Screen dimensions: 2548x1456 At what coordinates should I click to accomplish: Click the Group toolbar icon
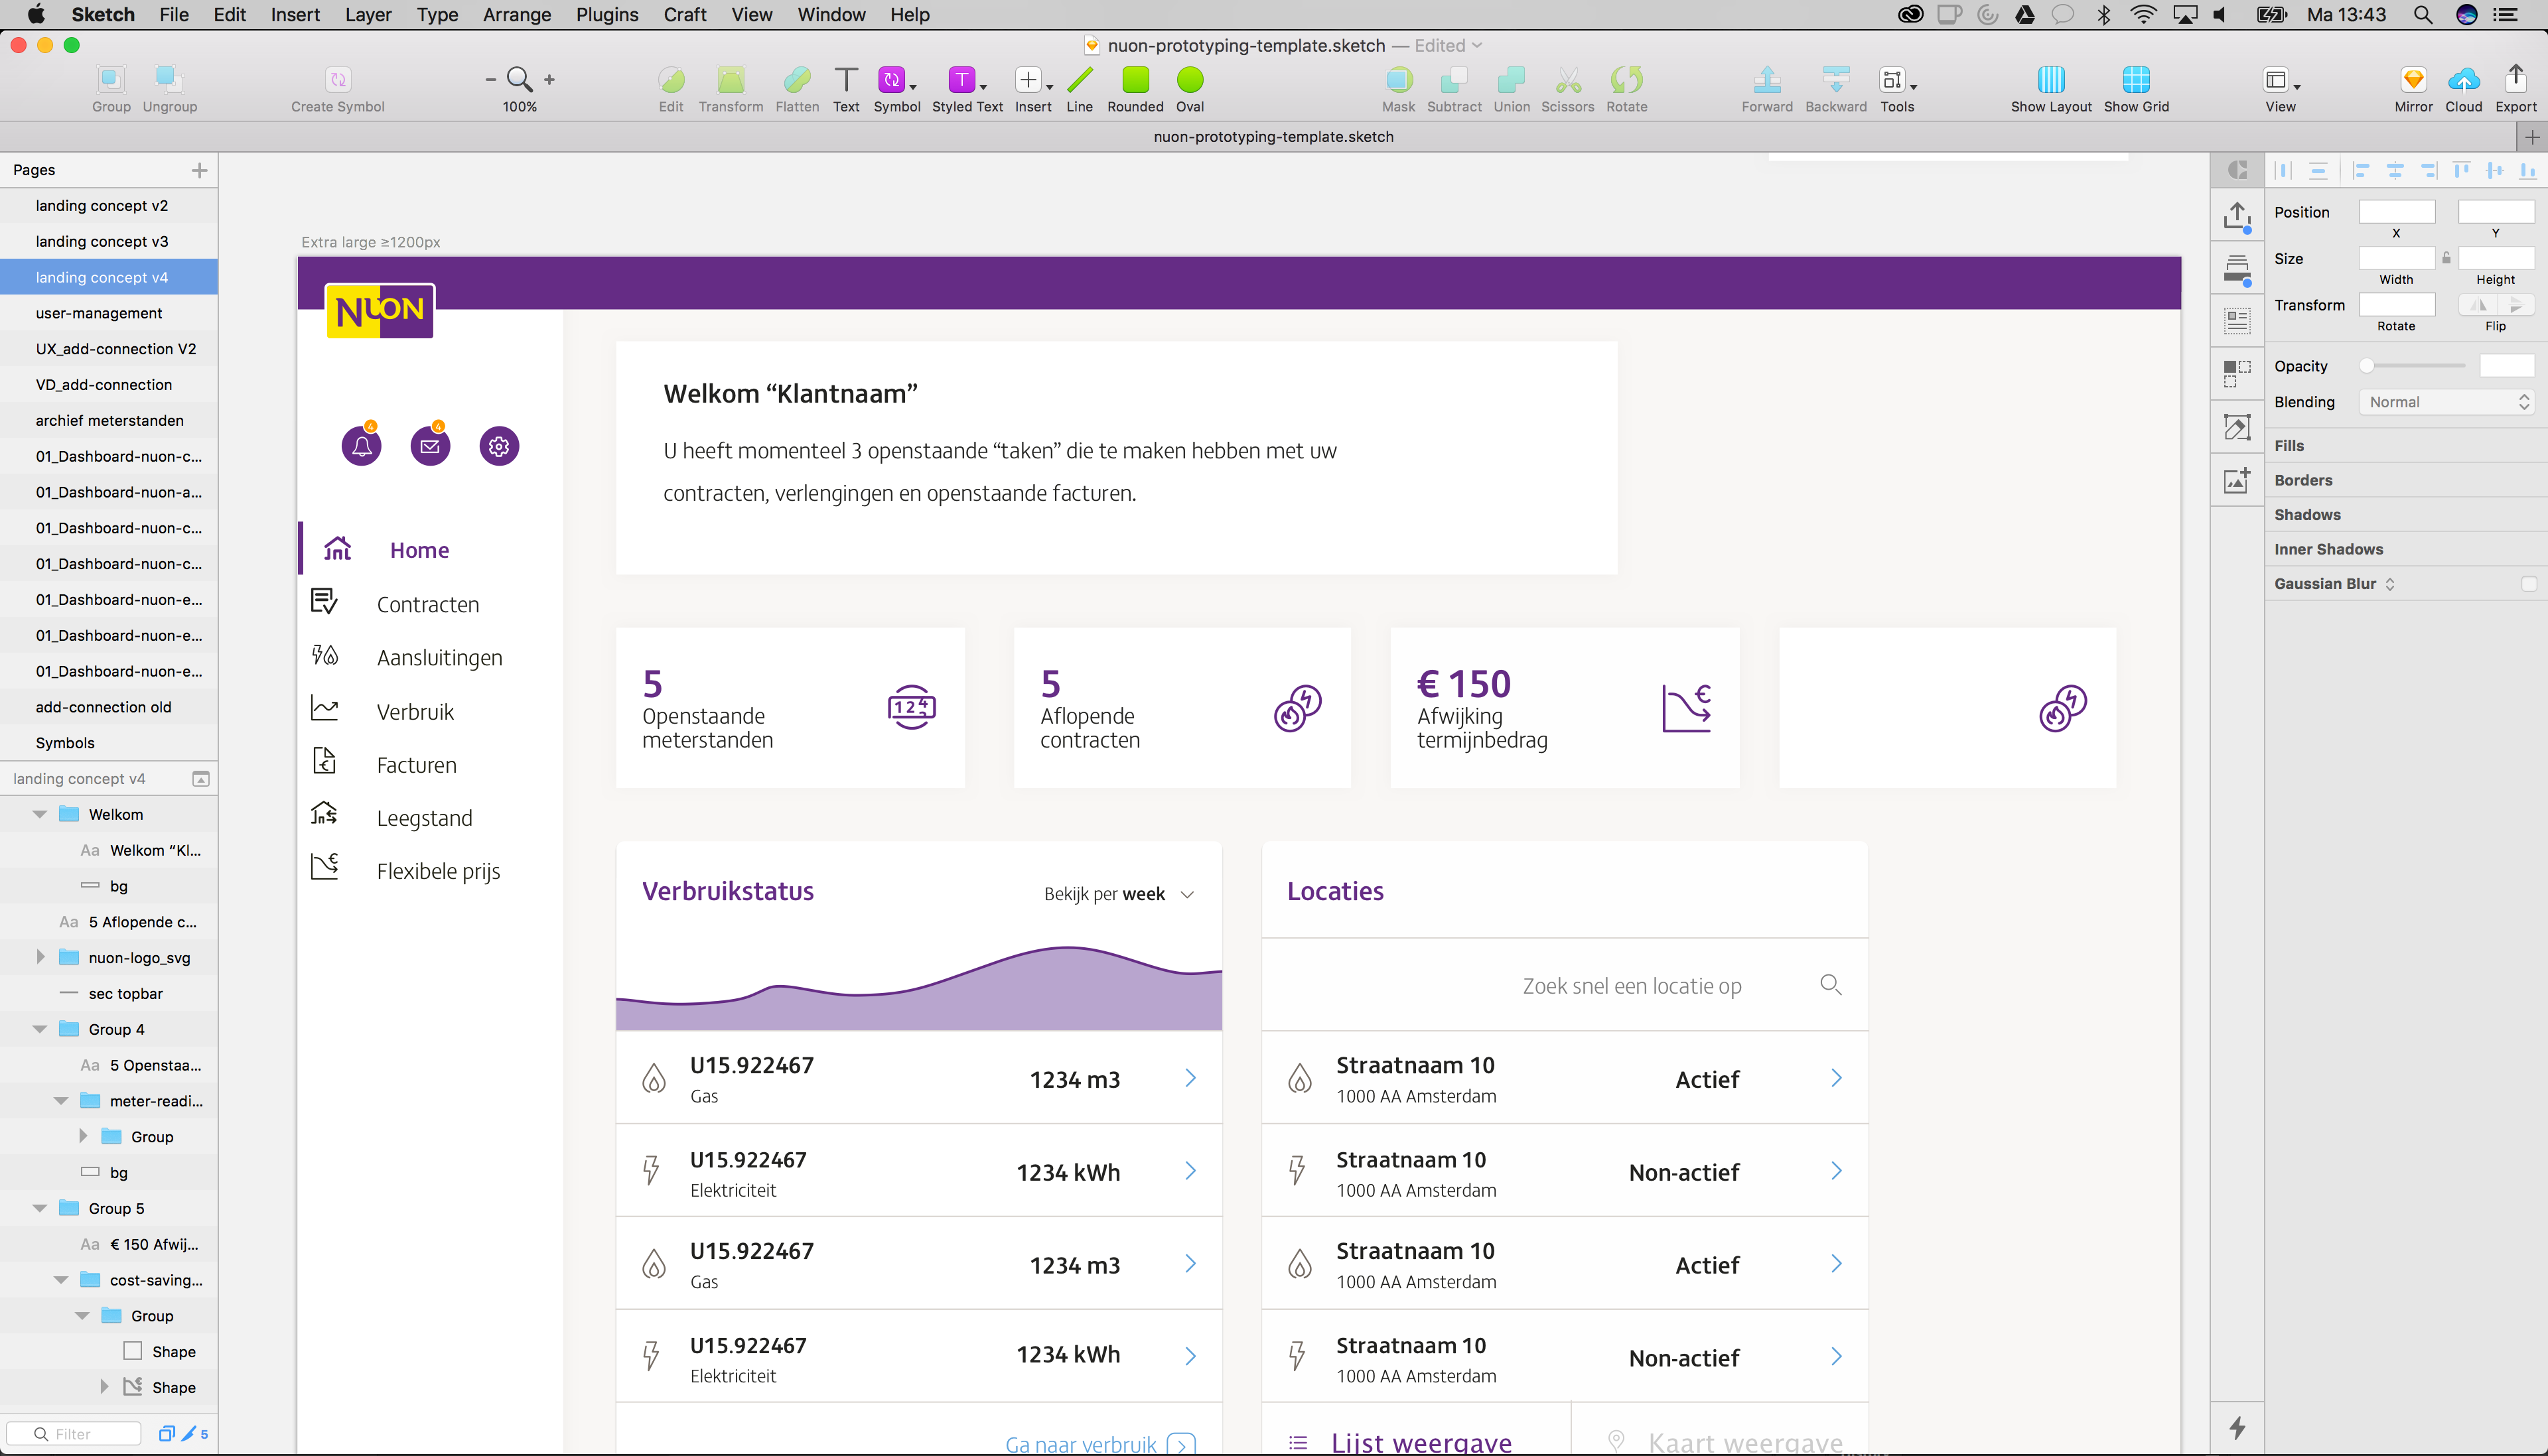click(x=111, y=80)
